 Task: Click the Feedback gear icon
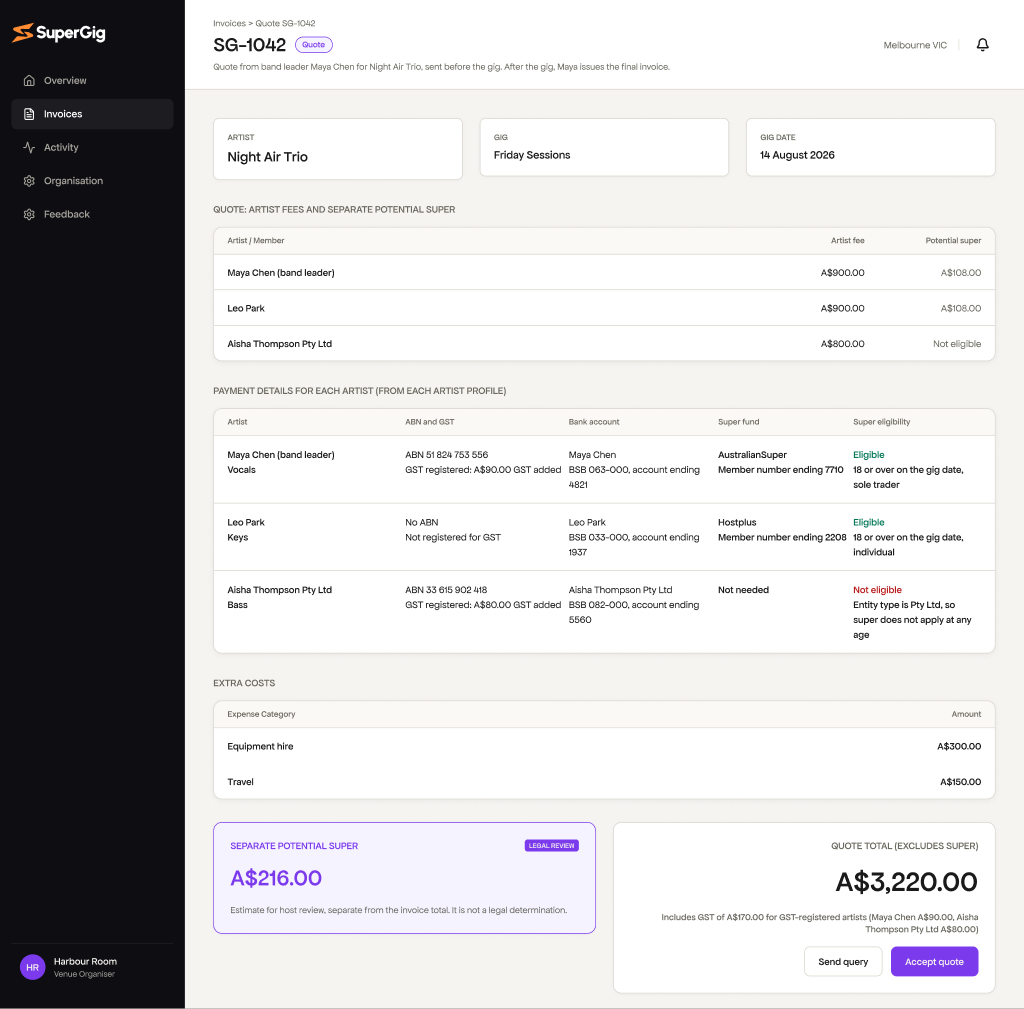(29, 214)
